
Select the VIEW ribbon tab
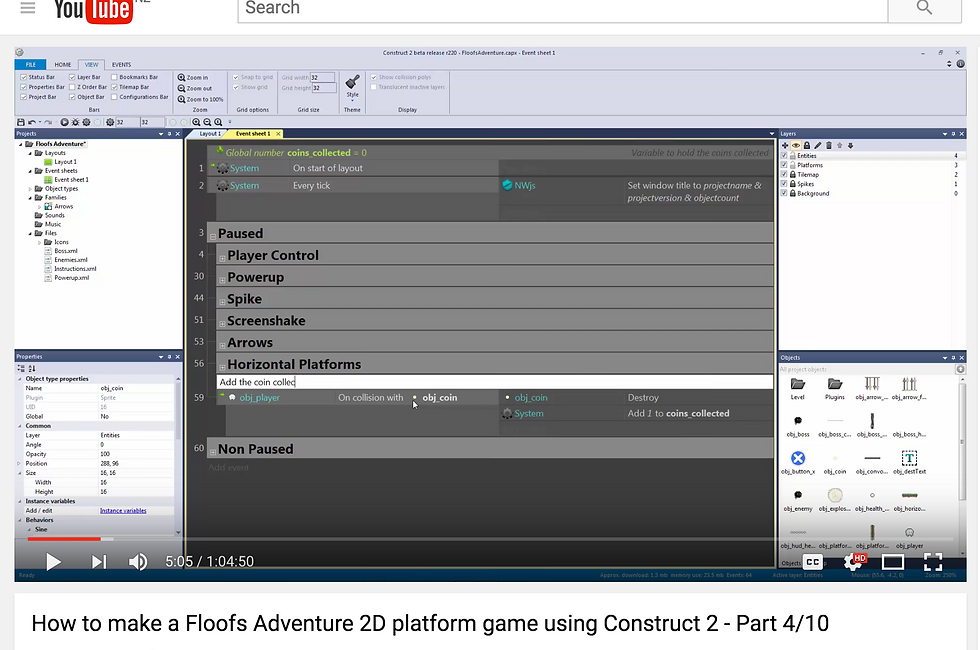pos(91,64)
